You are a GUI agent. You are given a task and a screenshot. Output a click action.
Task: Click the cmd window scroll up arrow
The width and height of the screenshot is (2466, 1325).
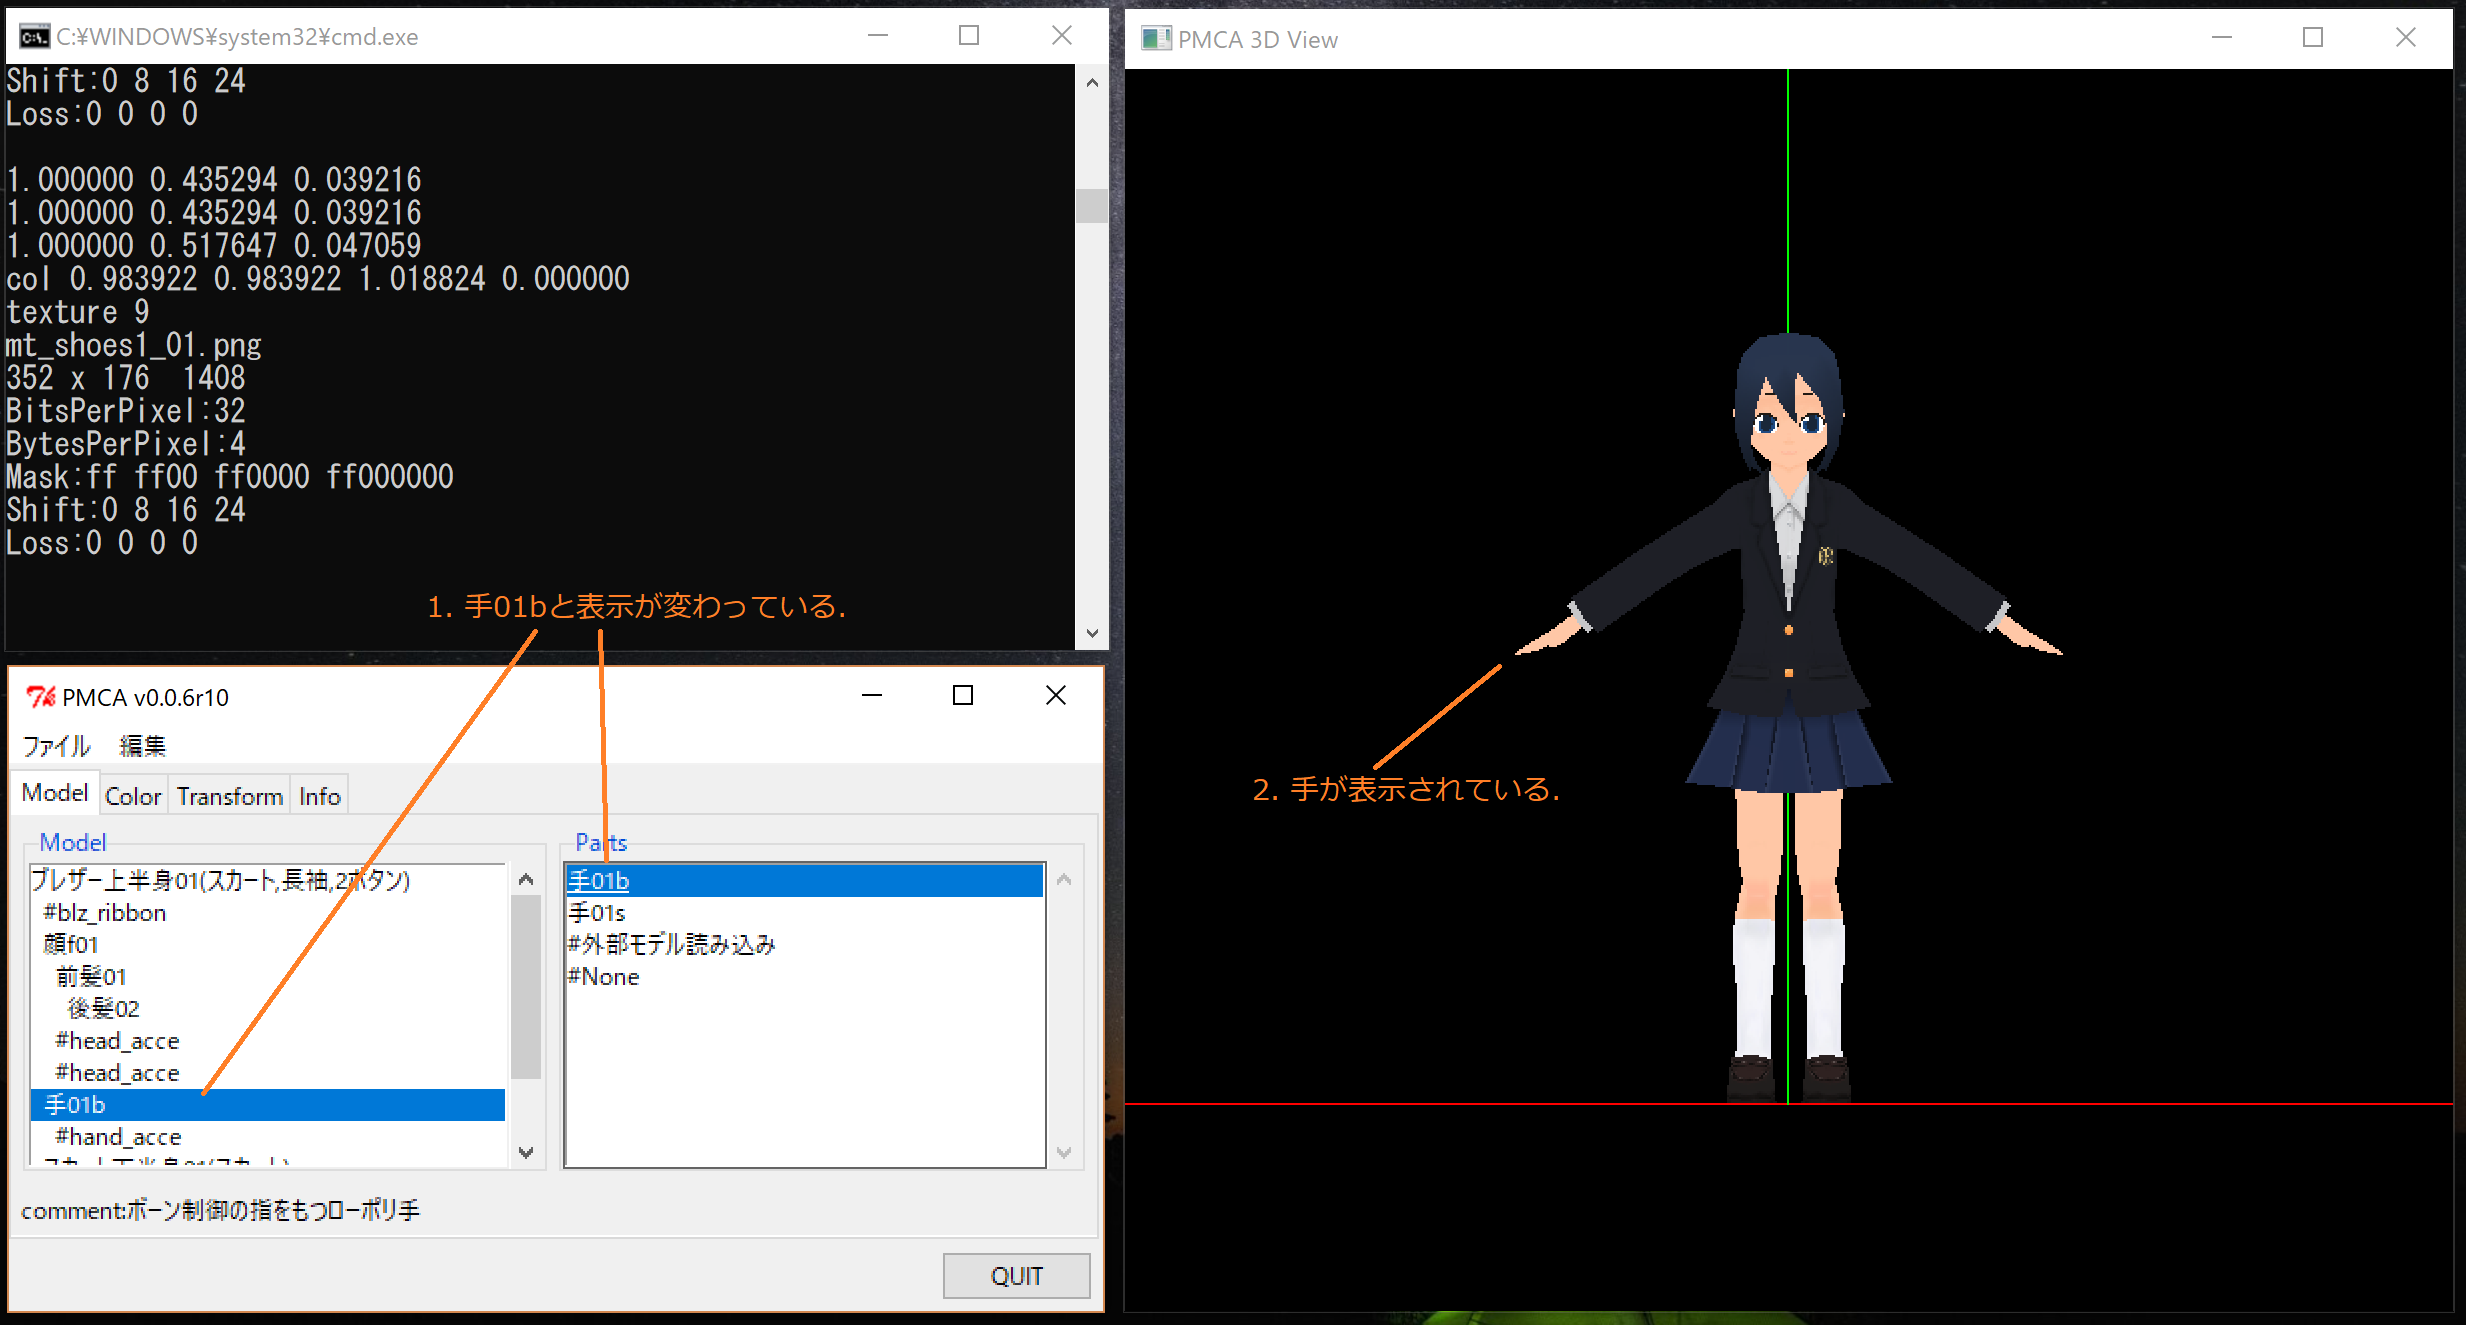click(x=1092, y=83)
